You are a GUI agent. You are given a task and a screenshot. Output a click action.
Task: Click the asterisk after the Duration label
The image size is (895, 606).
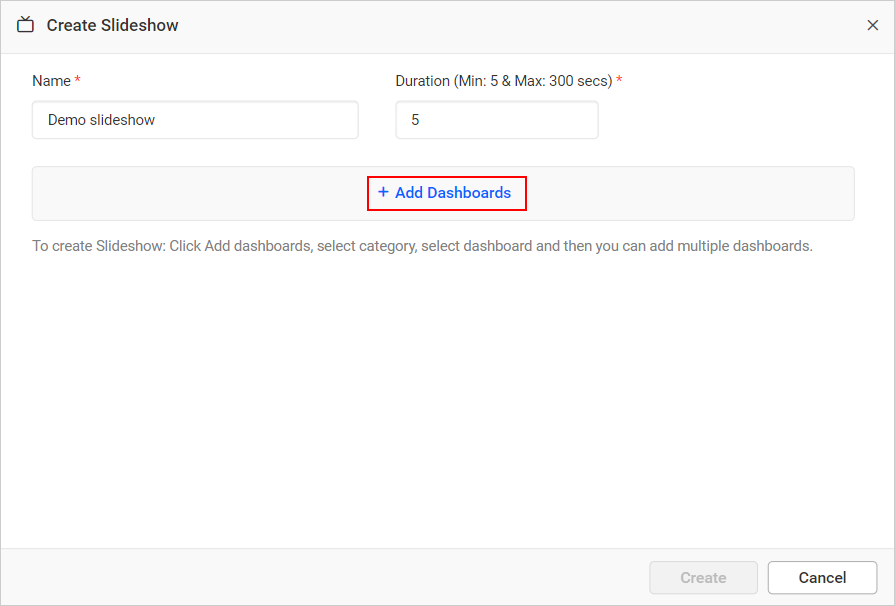(x=618, y=80)
